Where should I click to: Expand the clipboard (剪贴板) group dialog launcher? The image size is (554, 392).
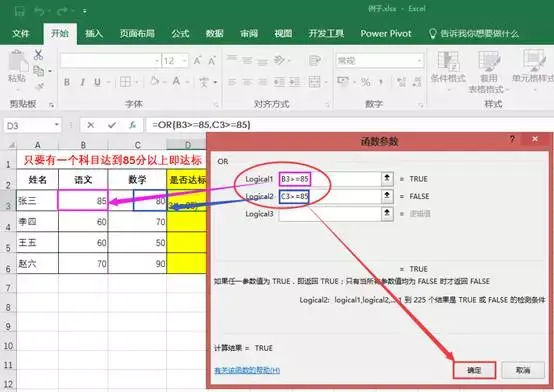coord(52,105)
